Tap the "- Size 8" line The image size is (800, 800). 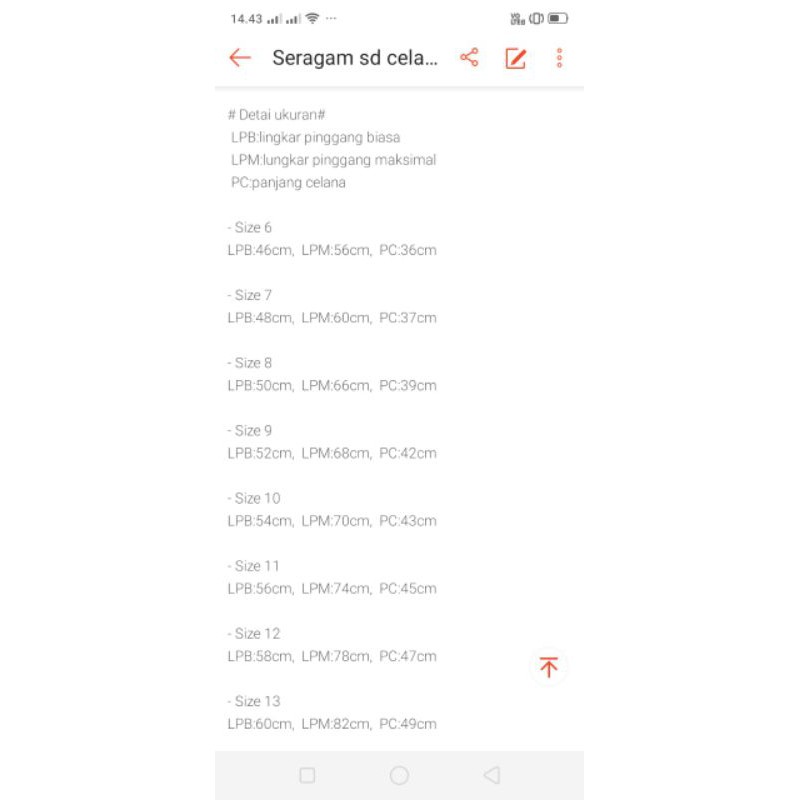point(249,363)
